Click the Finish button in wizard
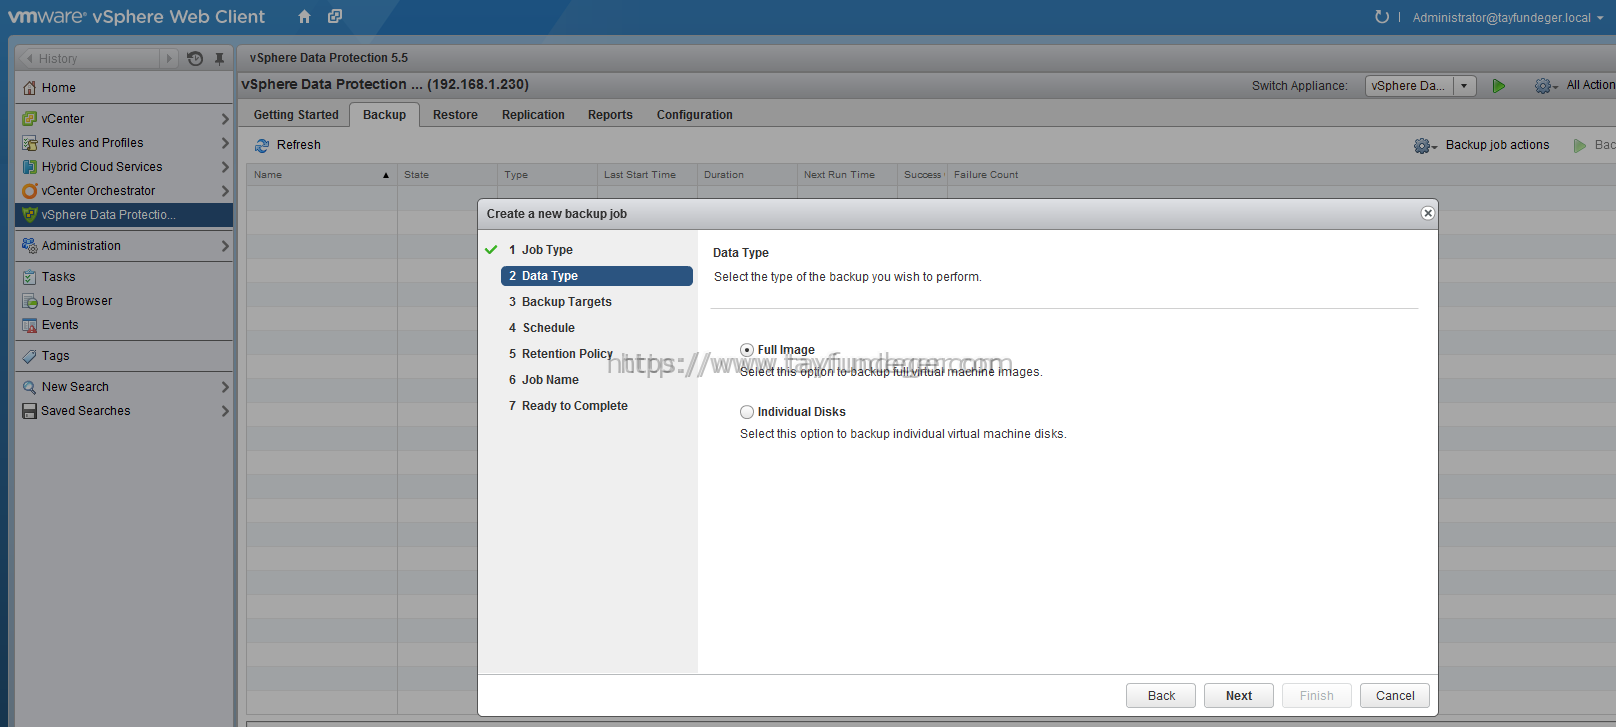 [x=1317, y=696]
